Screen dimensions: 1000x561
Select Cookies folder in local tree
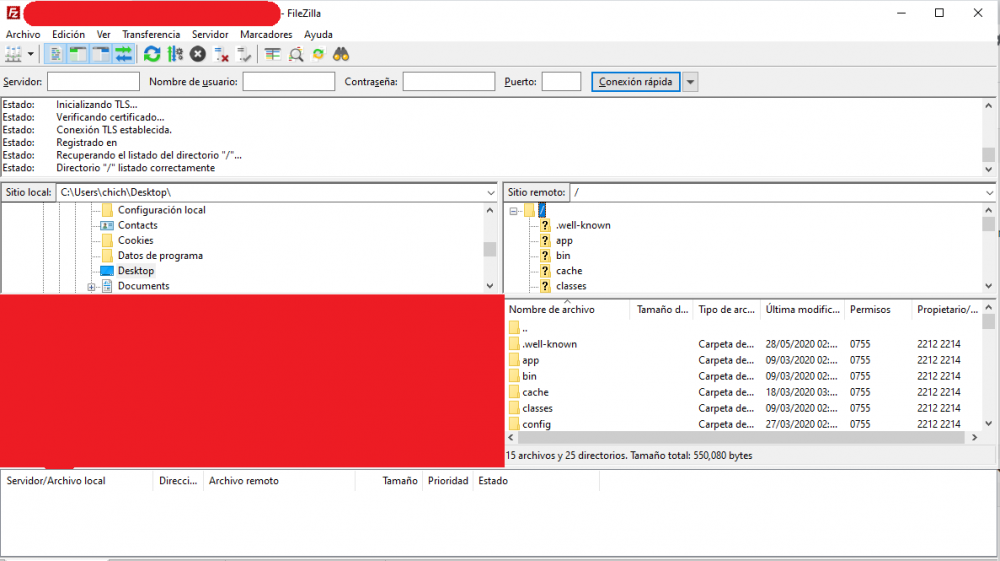point(135,240)
